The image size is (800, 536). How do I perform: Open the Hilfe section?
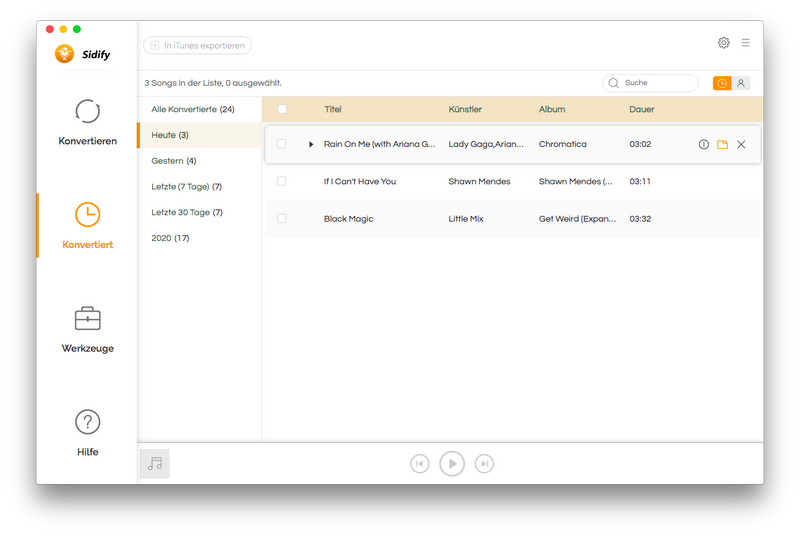88,433
